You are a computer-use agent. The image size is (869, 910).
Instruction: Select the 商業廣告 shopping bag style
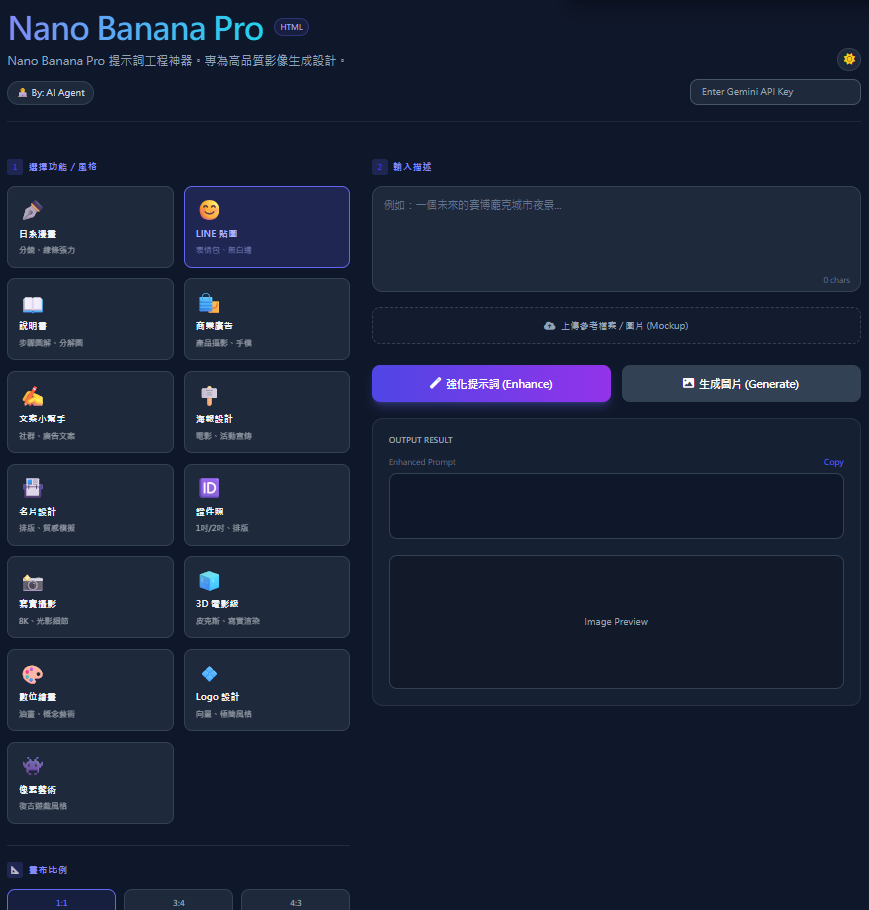point(266,319)
